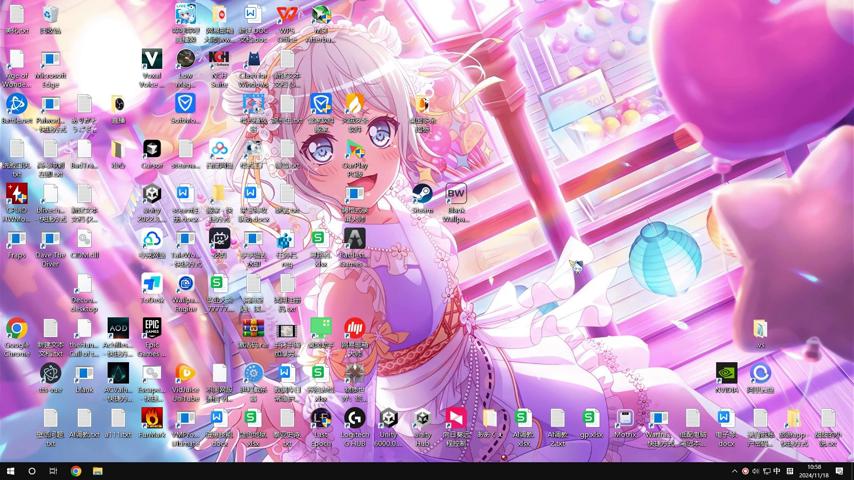Select the NVIDIA desktop shortcut
The image size is (854, 480).
(726, 373)
